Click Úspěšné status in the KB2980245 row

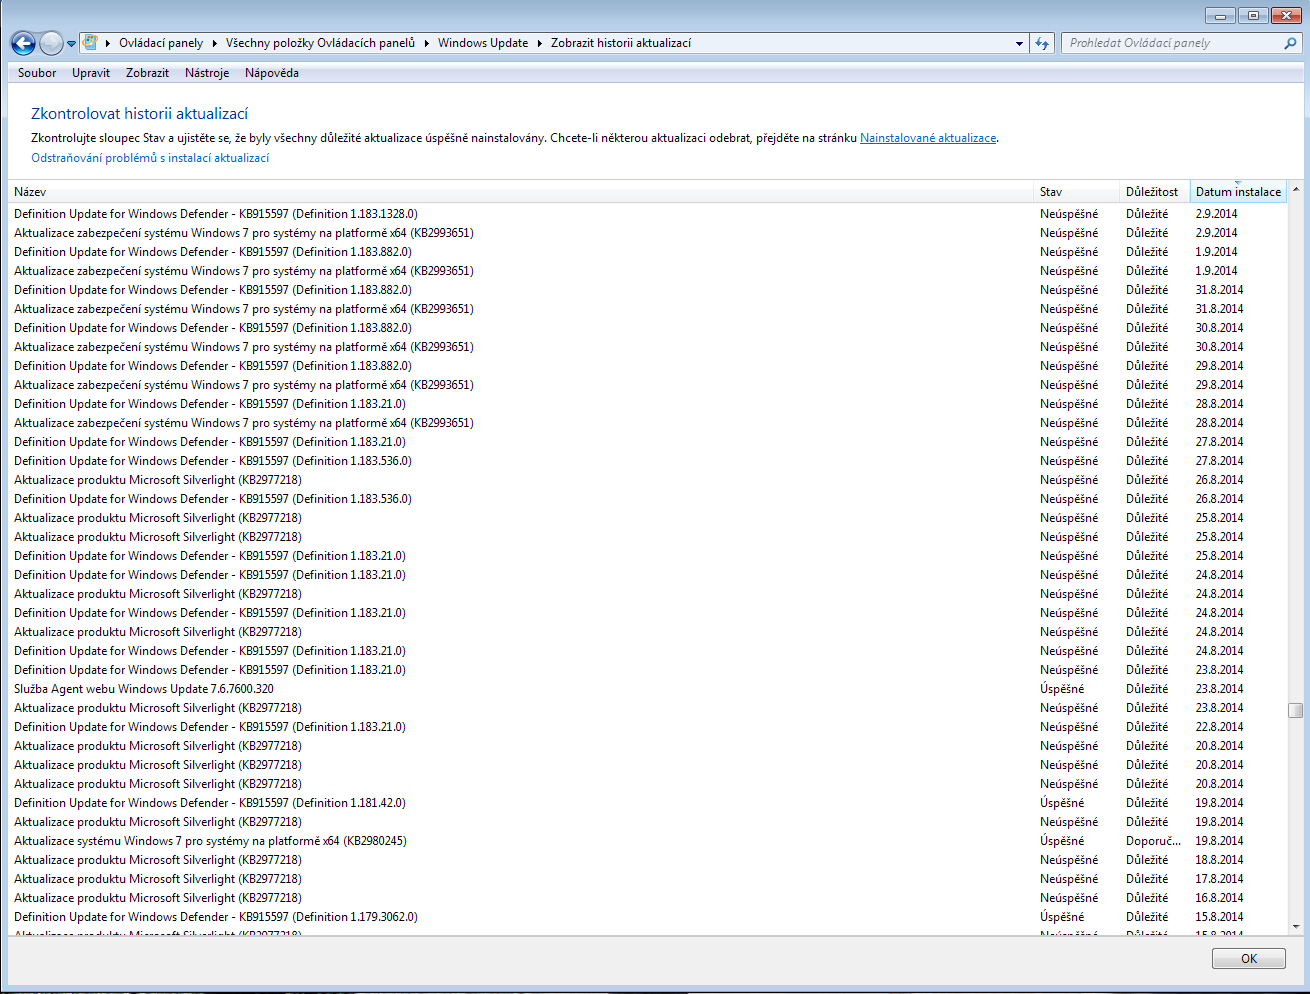[x=1062, y=841]
